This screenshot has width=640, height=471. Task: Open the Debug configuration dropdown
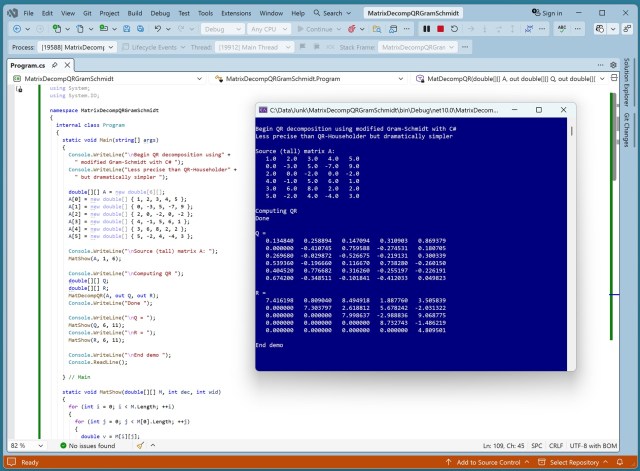coord(221,29)
